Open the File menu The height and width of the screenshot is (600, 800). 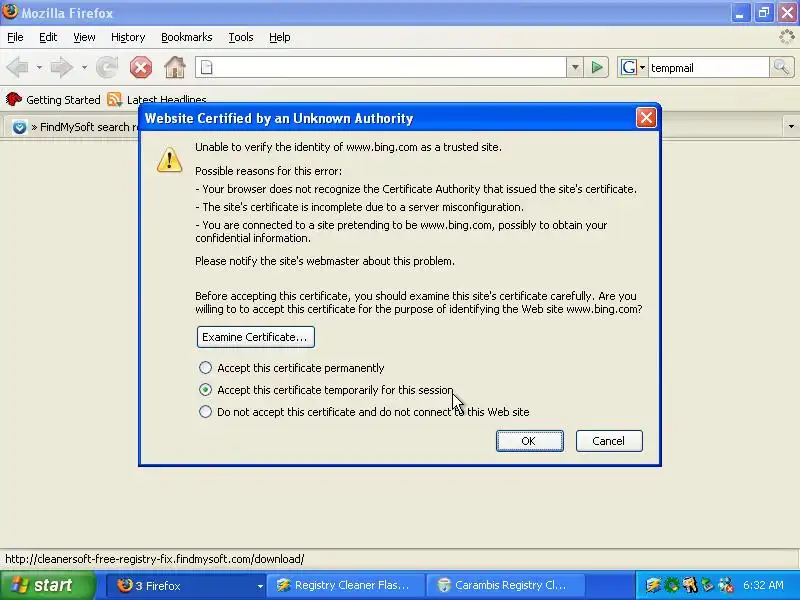(x=15, y=37)
